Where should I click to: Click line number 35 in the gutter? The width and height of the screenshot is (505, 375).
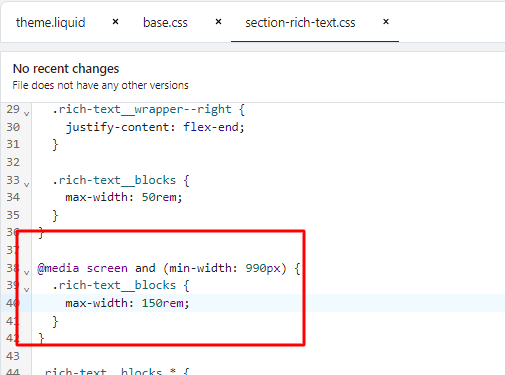(x=13, y=215)
